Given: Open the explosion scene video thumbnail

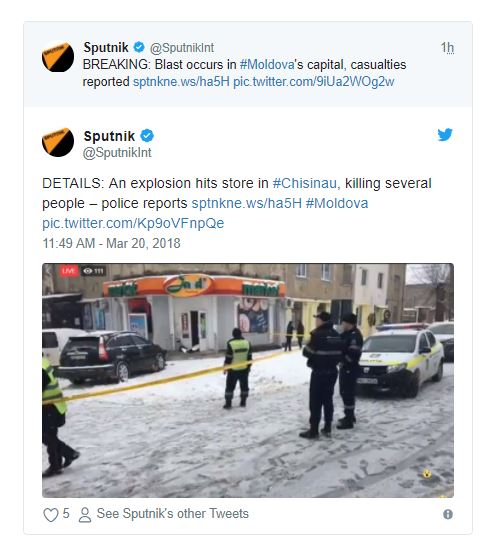Looking at the screenshot, I should 248,380.
